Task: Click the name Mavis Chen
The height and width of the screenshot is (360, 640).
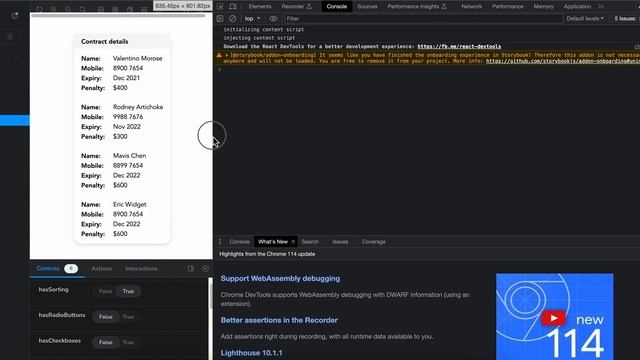Action: 129,156
